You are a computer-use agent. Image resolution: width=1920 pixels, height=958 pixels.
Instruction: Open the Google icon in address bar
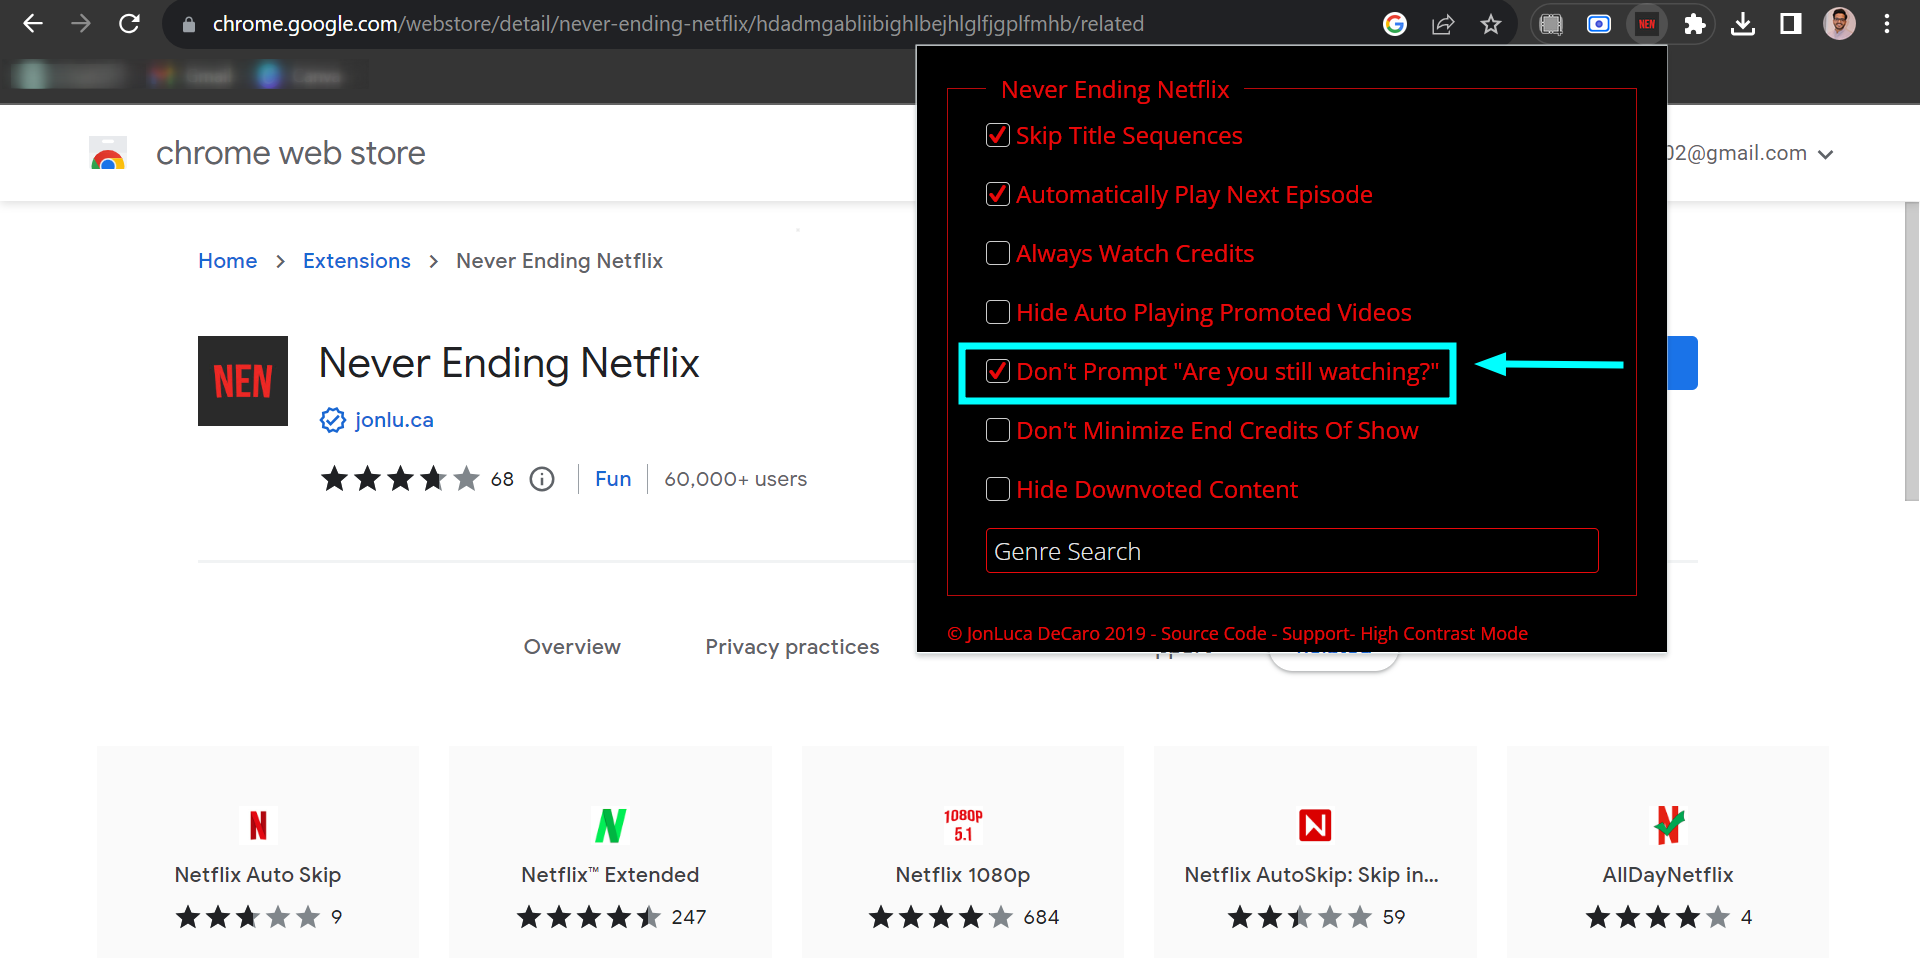click(1394, 24)
